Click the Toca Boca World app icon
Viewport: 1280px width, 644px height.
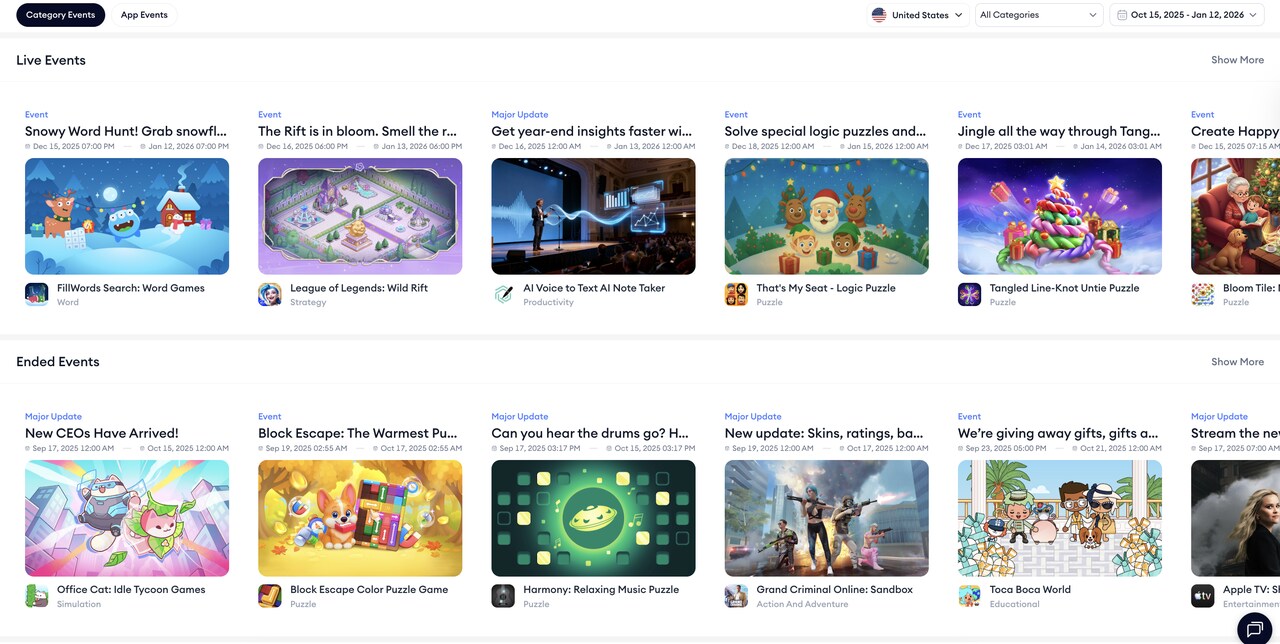click(969, 596)
